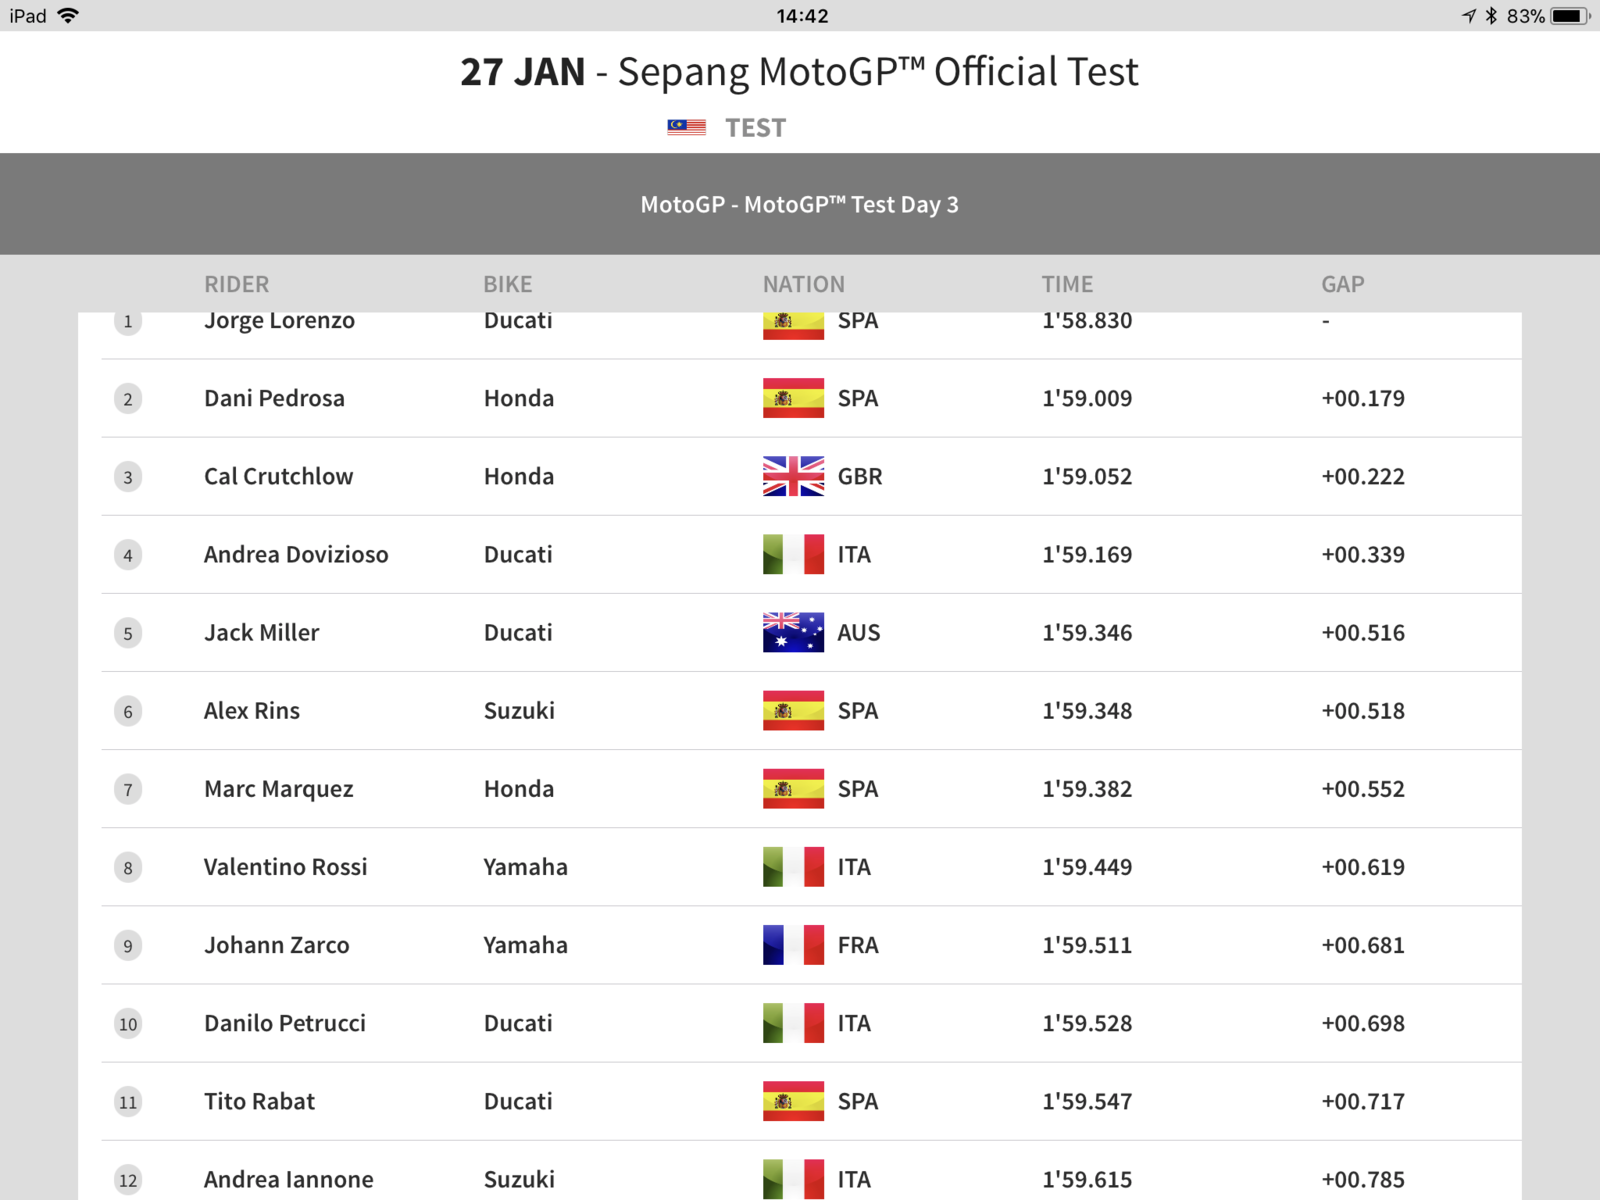
Task: Select the TIME column header
Action: (1067, 284)
